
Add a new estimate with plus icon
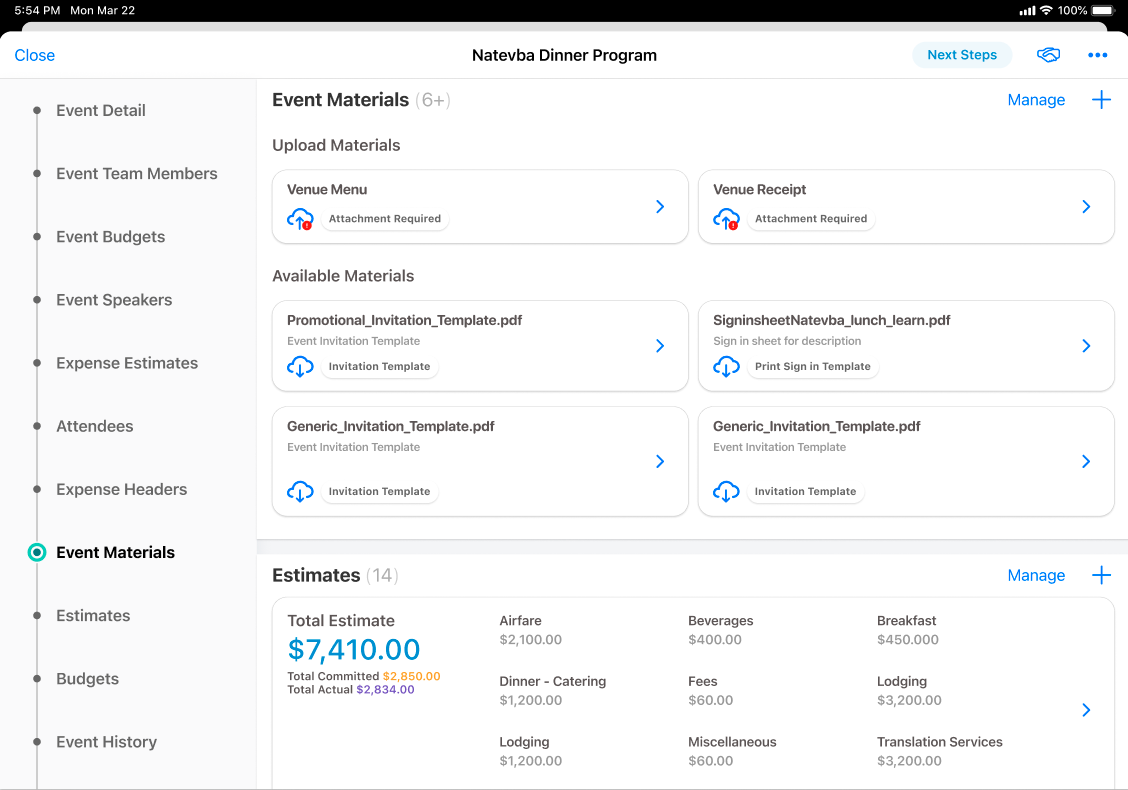click(x=1101, y=575)
